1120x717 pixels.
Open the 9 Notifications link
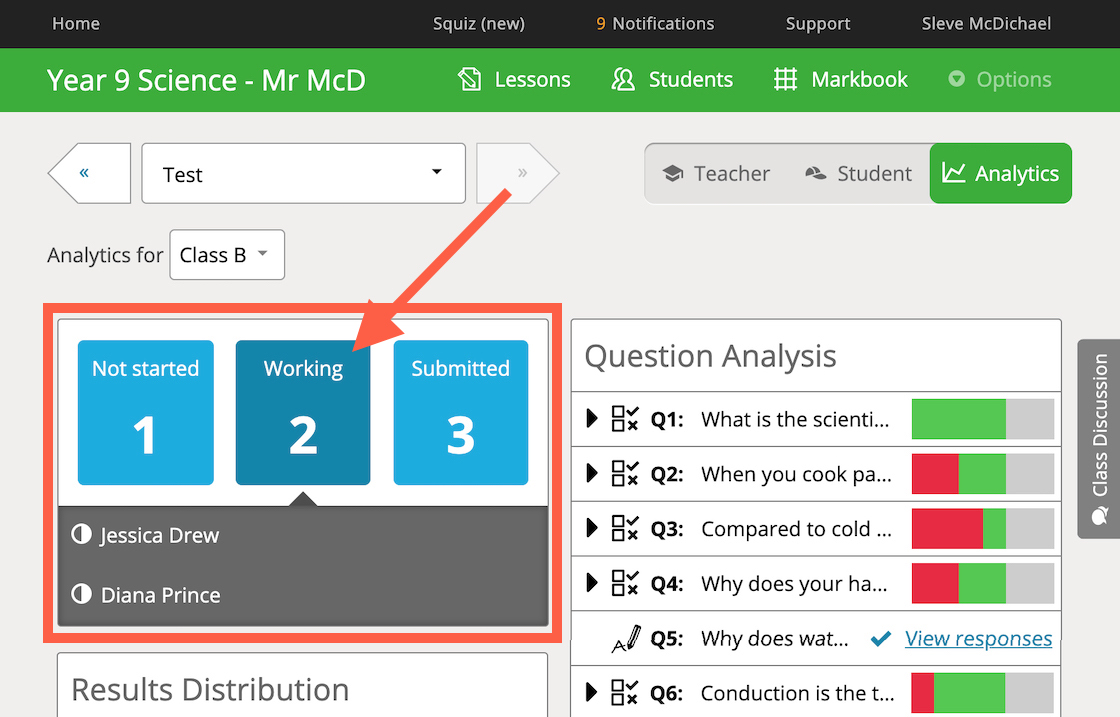pos(655,24)
